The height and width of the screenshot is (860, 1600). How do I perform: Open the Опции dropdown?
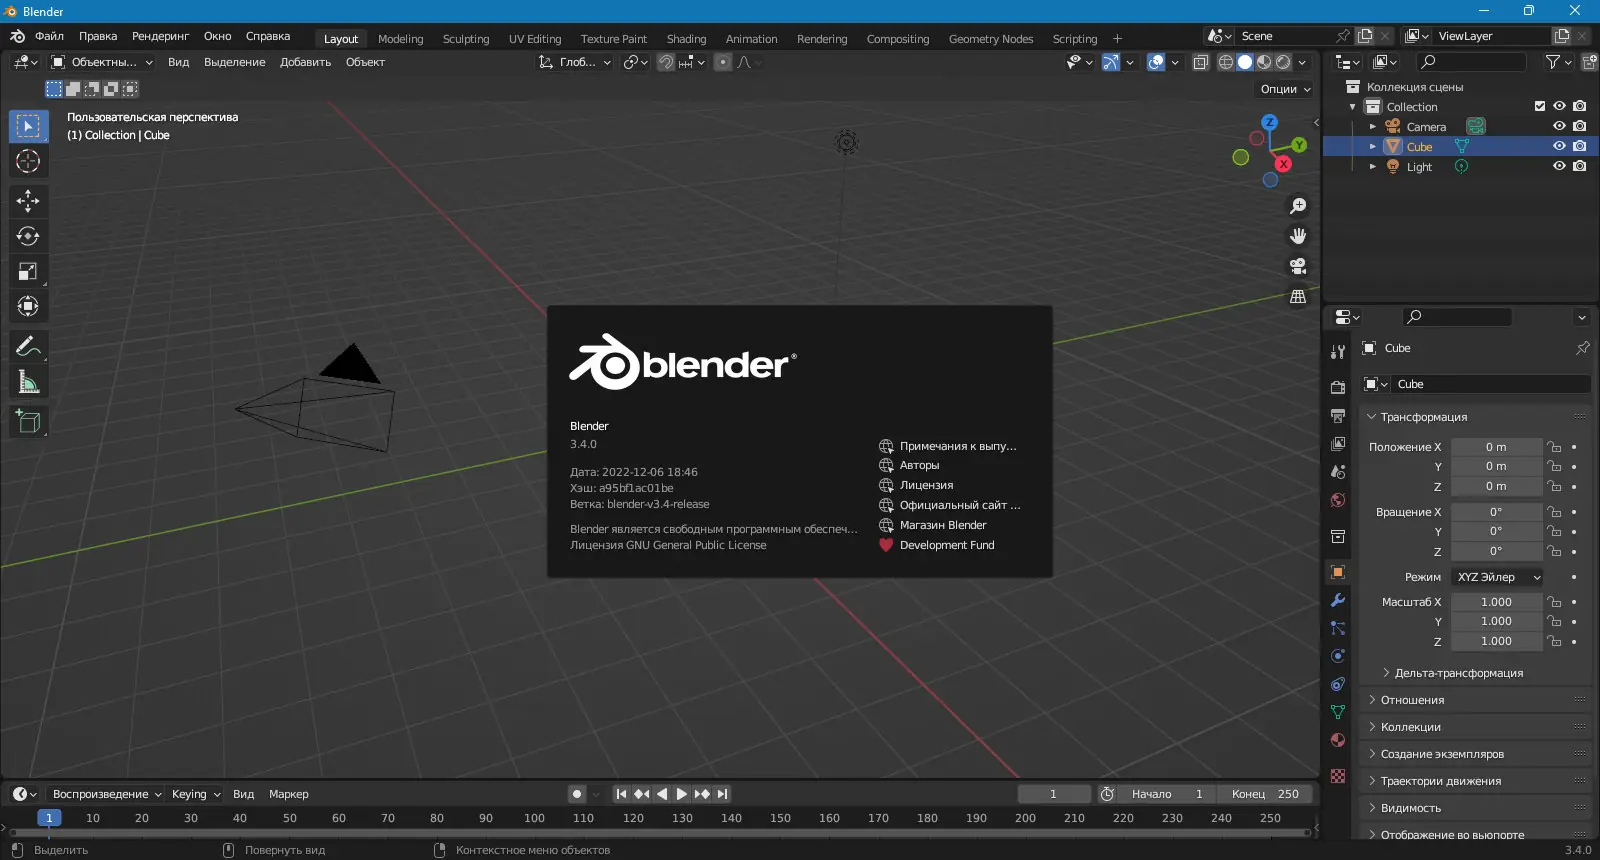click(1285, 89)
